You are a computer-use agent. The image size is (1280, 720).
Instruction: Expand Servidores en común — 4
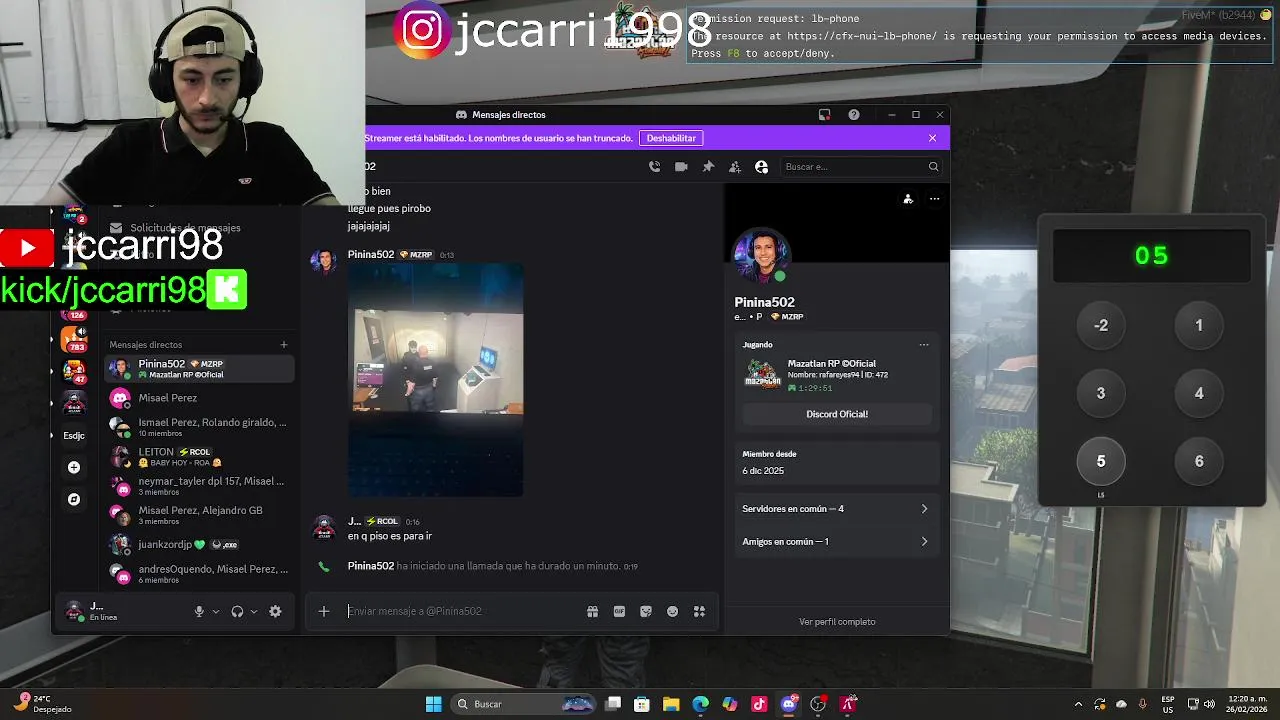(835, 509)
